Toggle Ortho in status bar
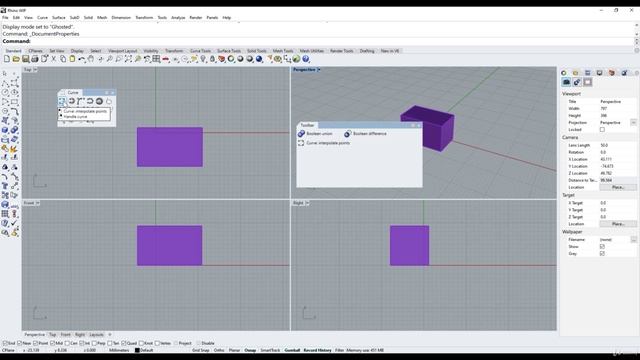 219,350
